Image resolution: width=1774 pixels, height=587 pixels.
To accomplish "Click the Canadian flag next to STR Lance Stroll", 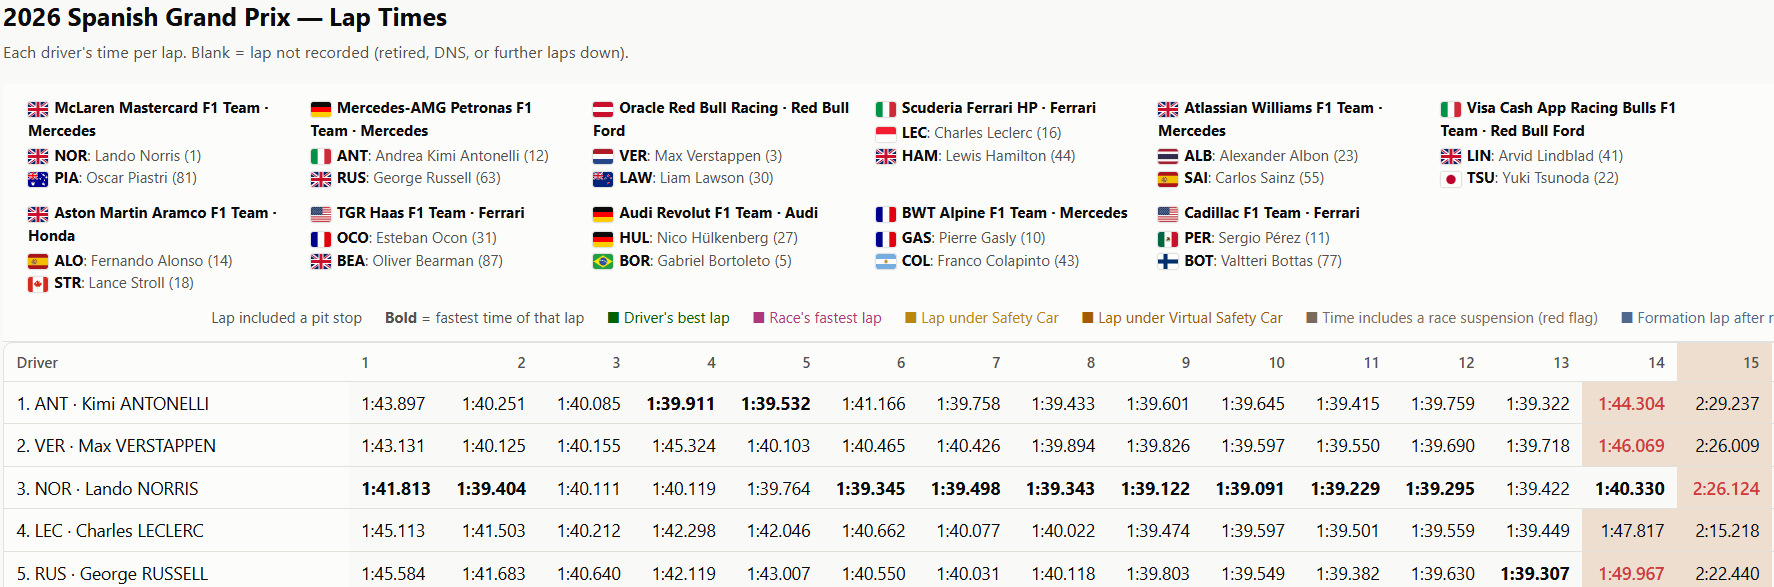I will tap(38, 284).
